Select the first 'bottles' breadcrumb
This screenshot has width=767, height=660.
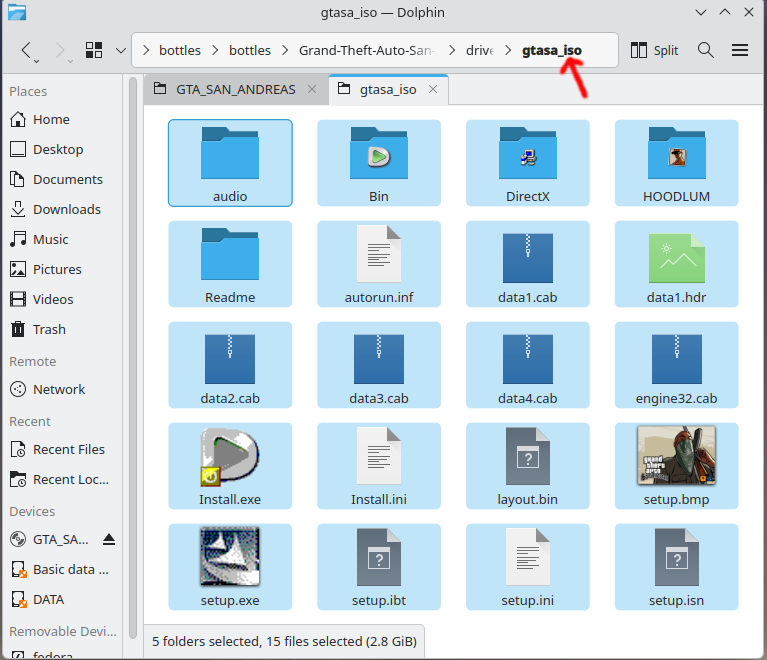coord(180,50)
